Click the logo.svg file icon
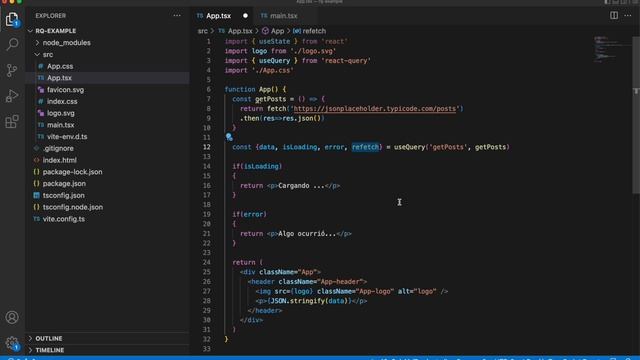The image size is (640, 360). tap(40, 113)
